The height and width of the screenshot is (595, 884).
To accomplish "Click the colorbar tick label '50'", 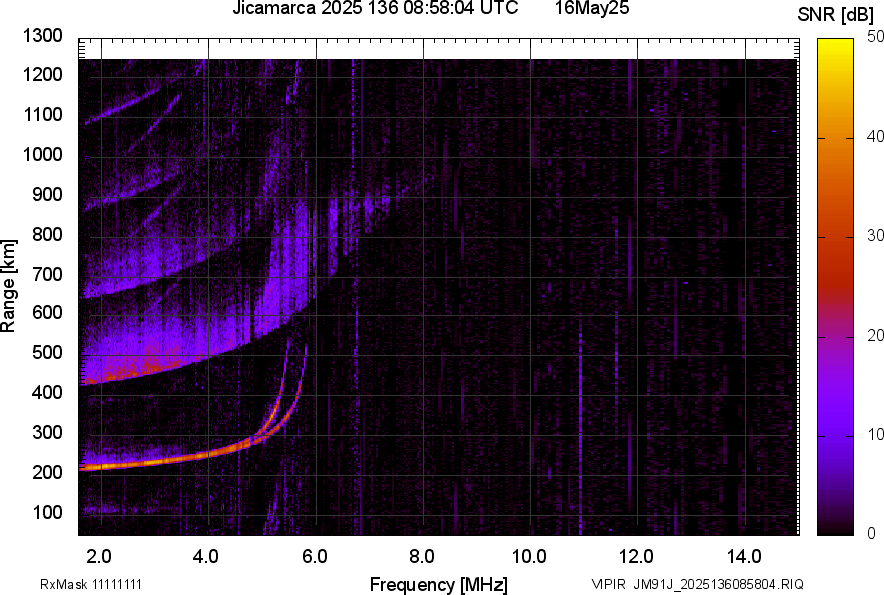I will 876,37.
